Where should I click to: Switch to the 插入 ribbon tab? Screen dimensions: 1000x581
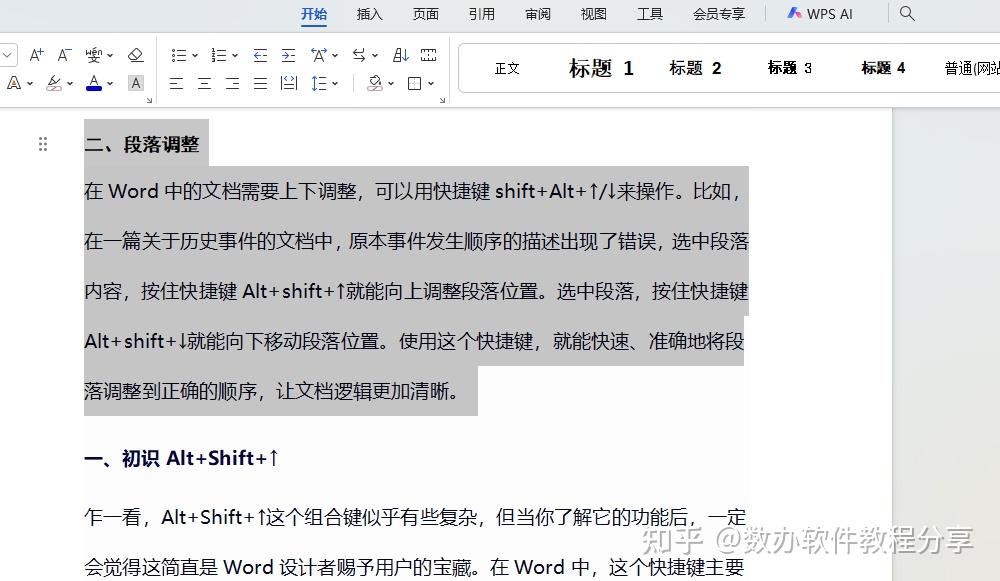(x=369, y=14)
